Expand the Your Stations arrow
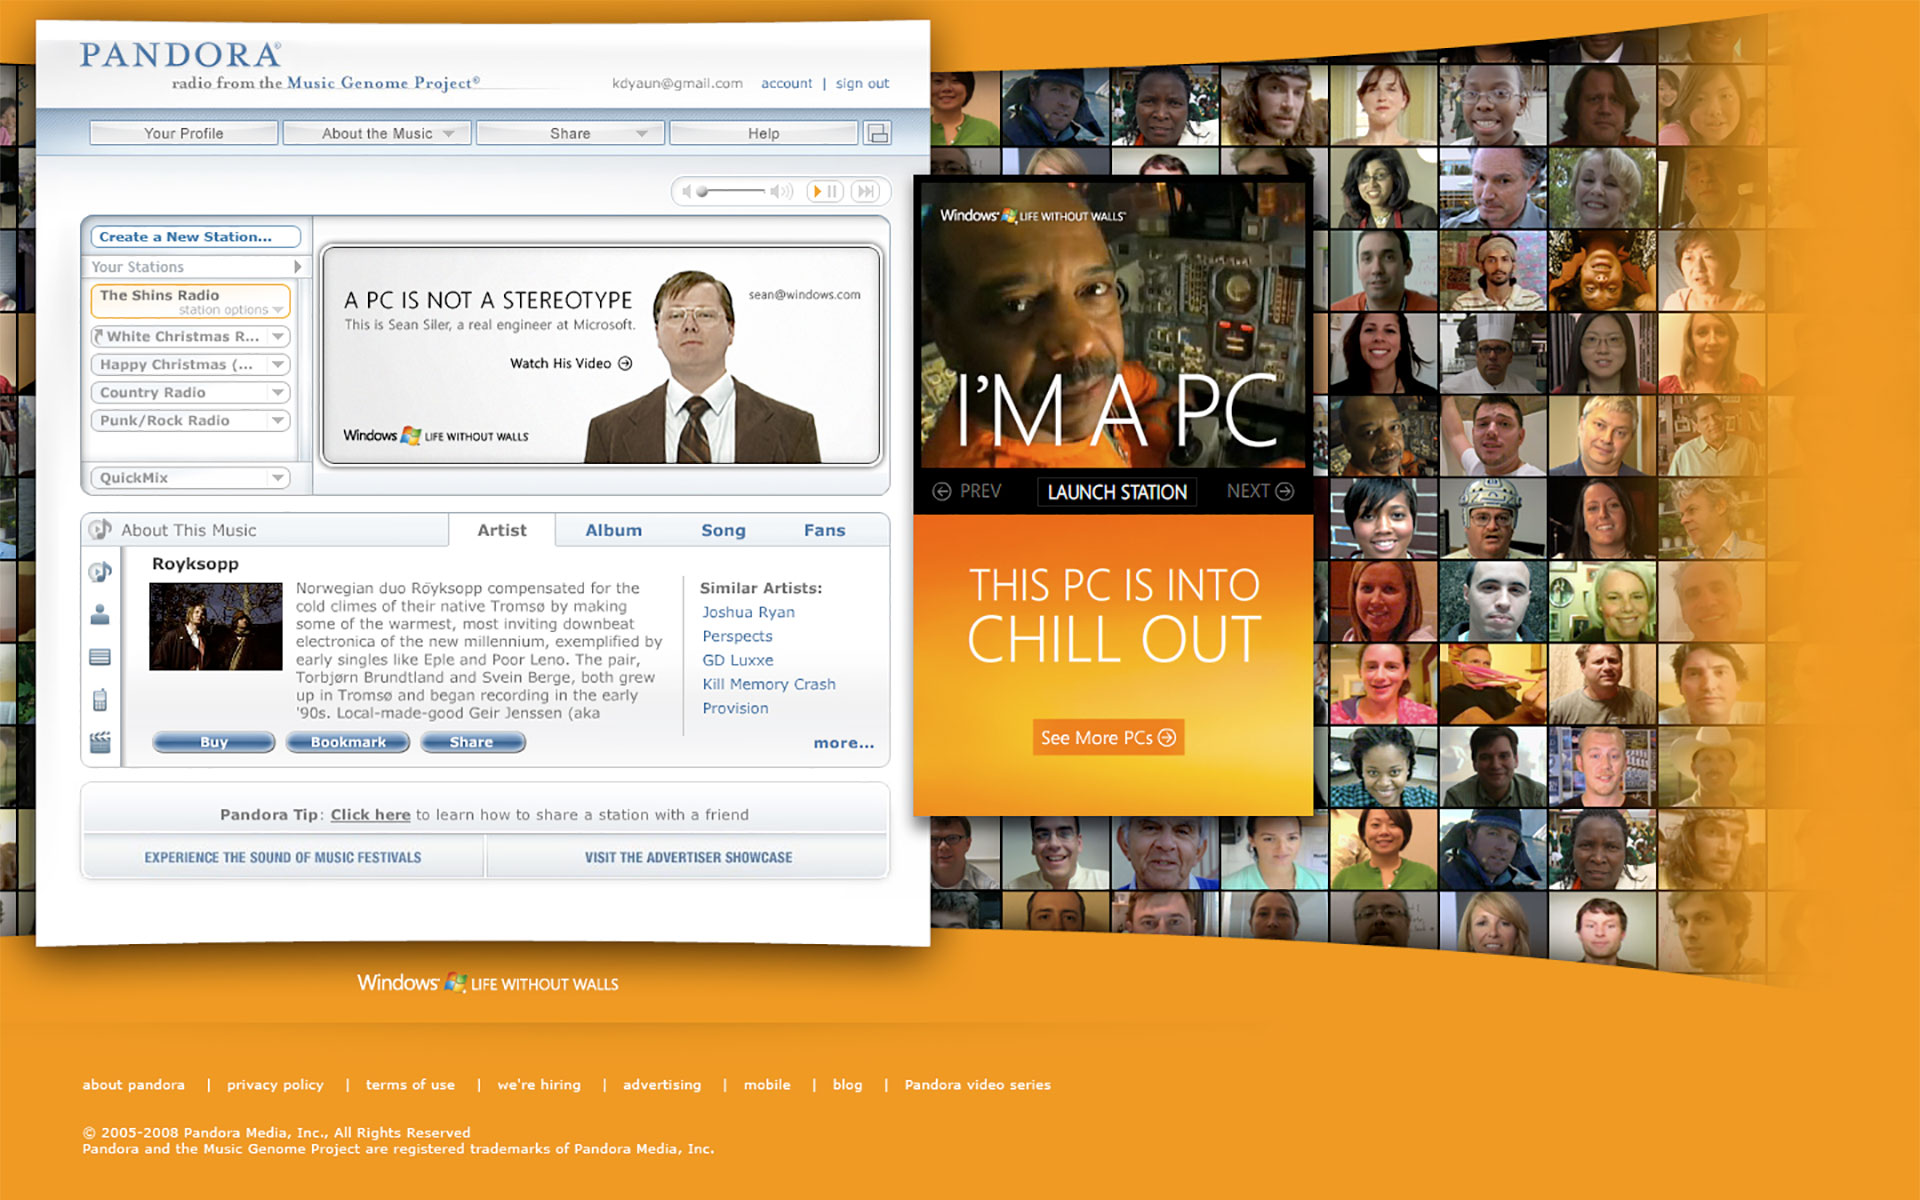1920x1200 pixels. [297, 267]
